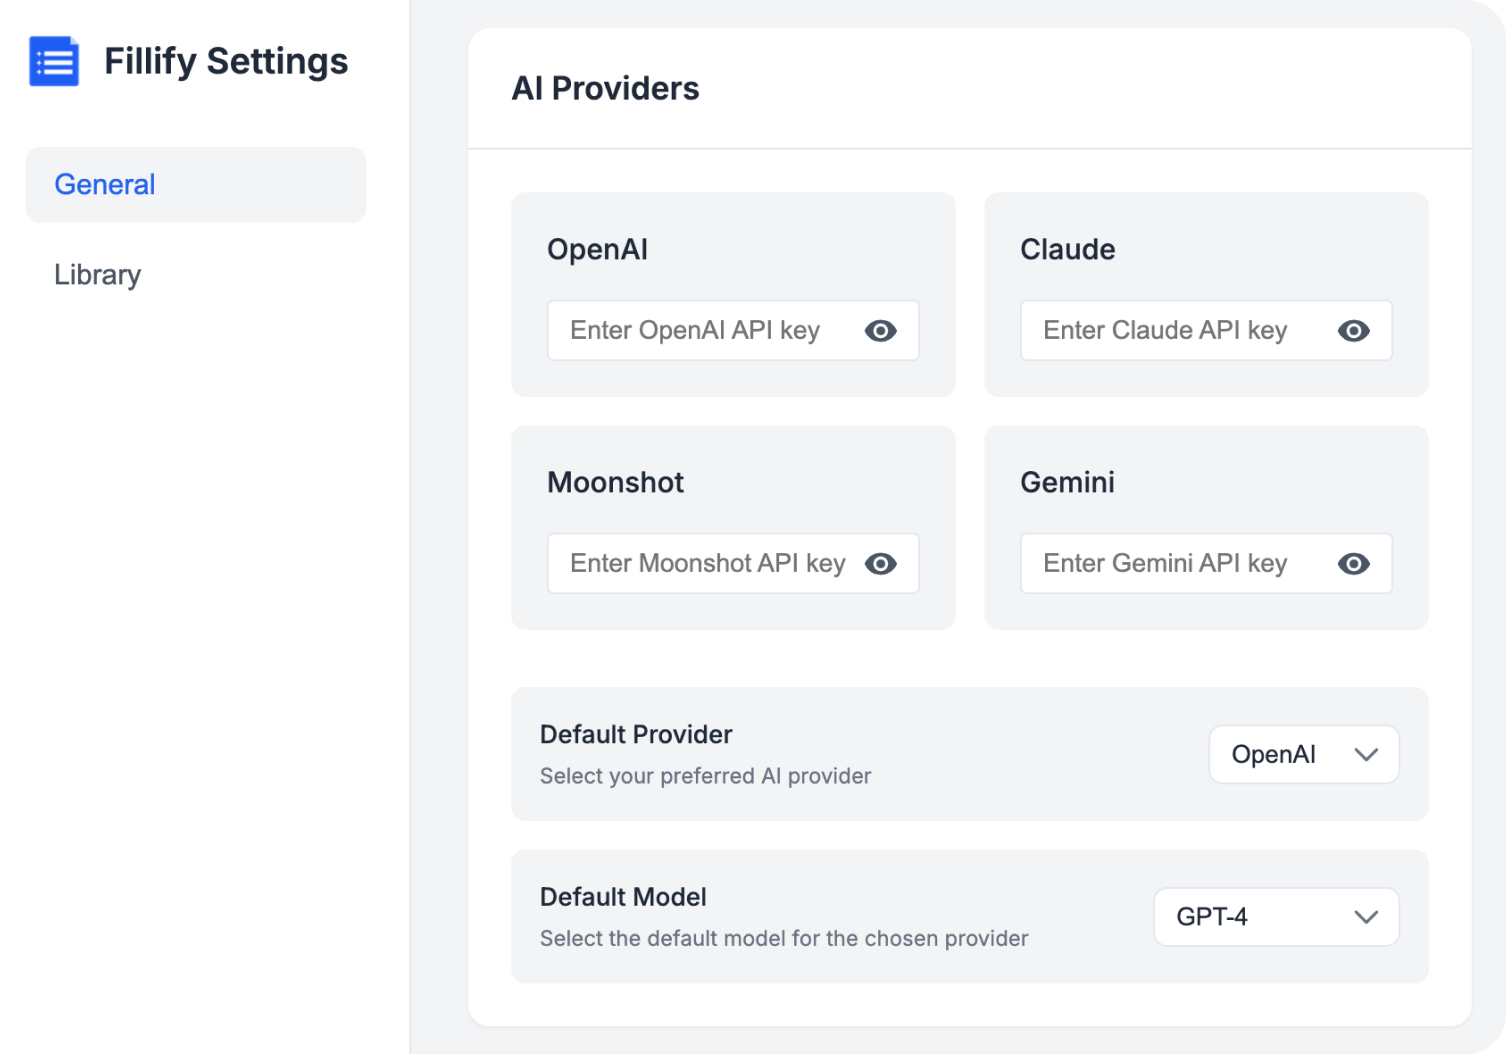Reveal the Claude API key via eye icon
Screen dimensions: 1506x1054
tap(1353, 331)
